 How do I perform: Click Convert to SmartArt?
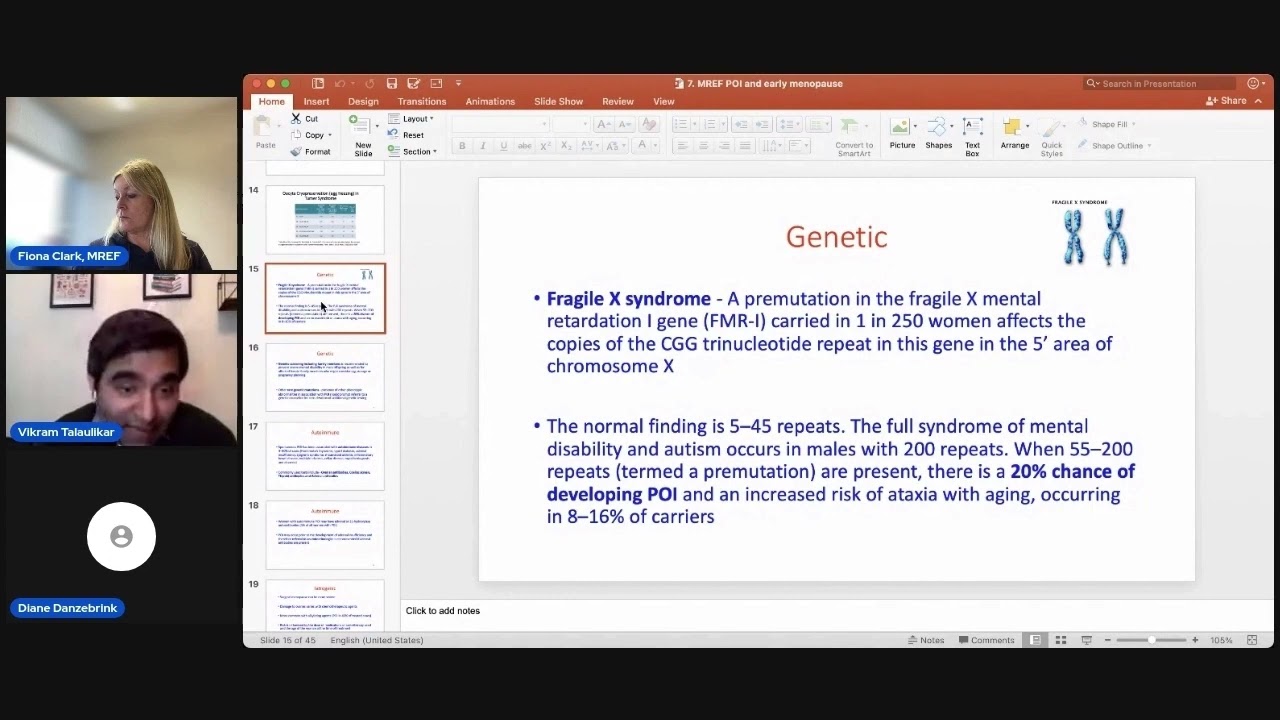(854, 137)
